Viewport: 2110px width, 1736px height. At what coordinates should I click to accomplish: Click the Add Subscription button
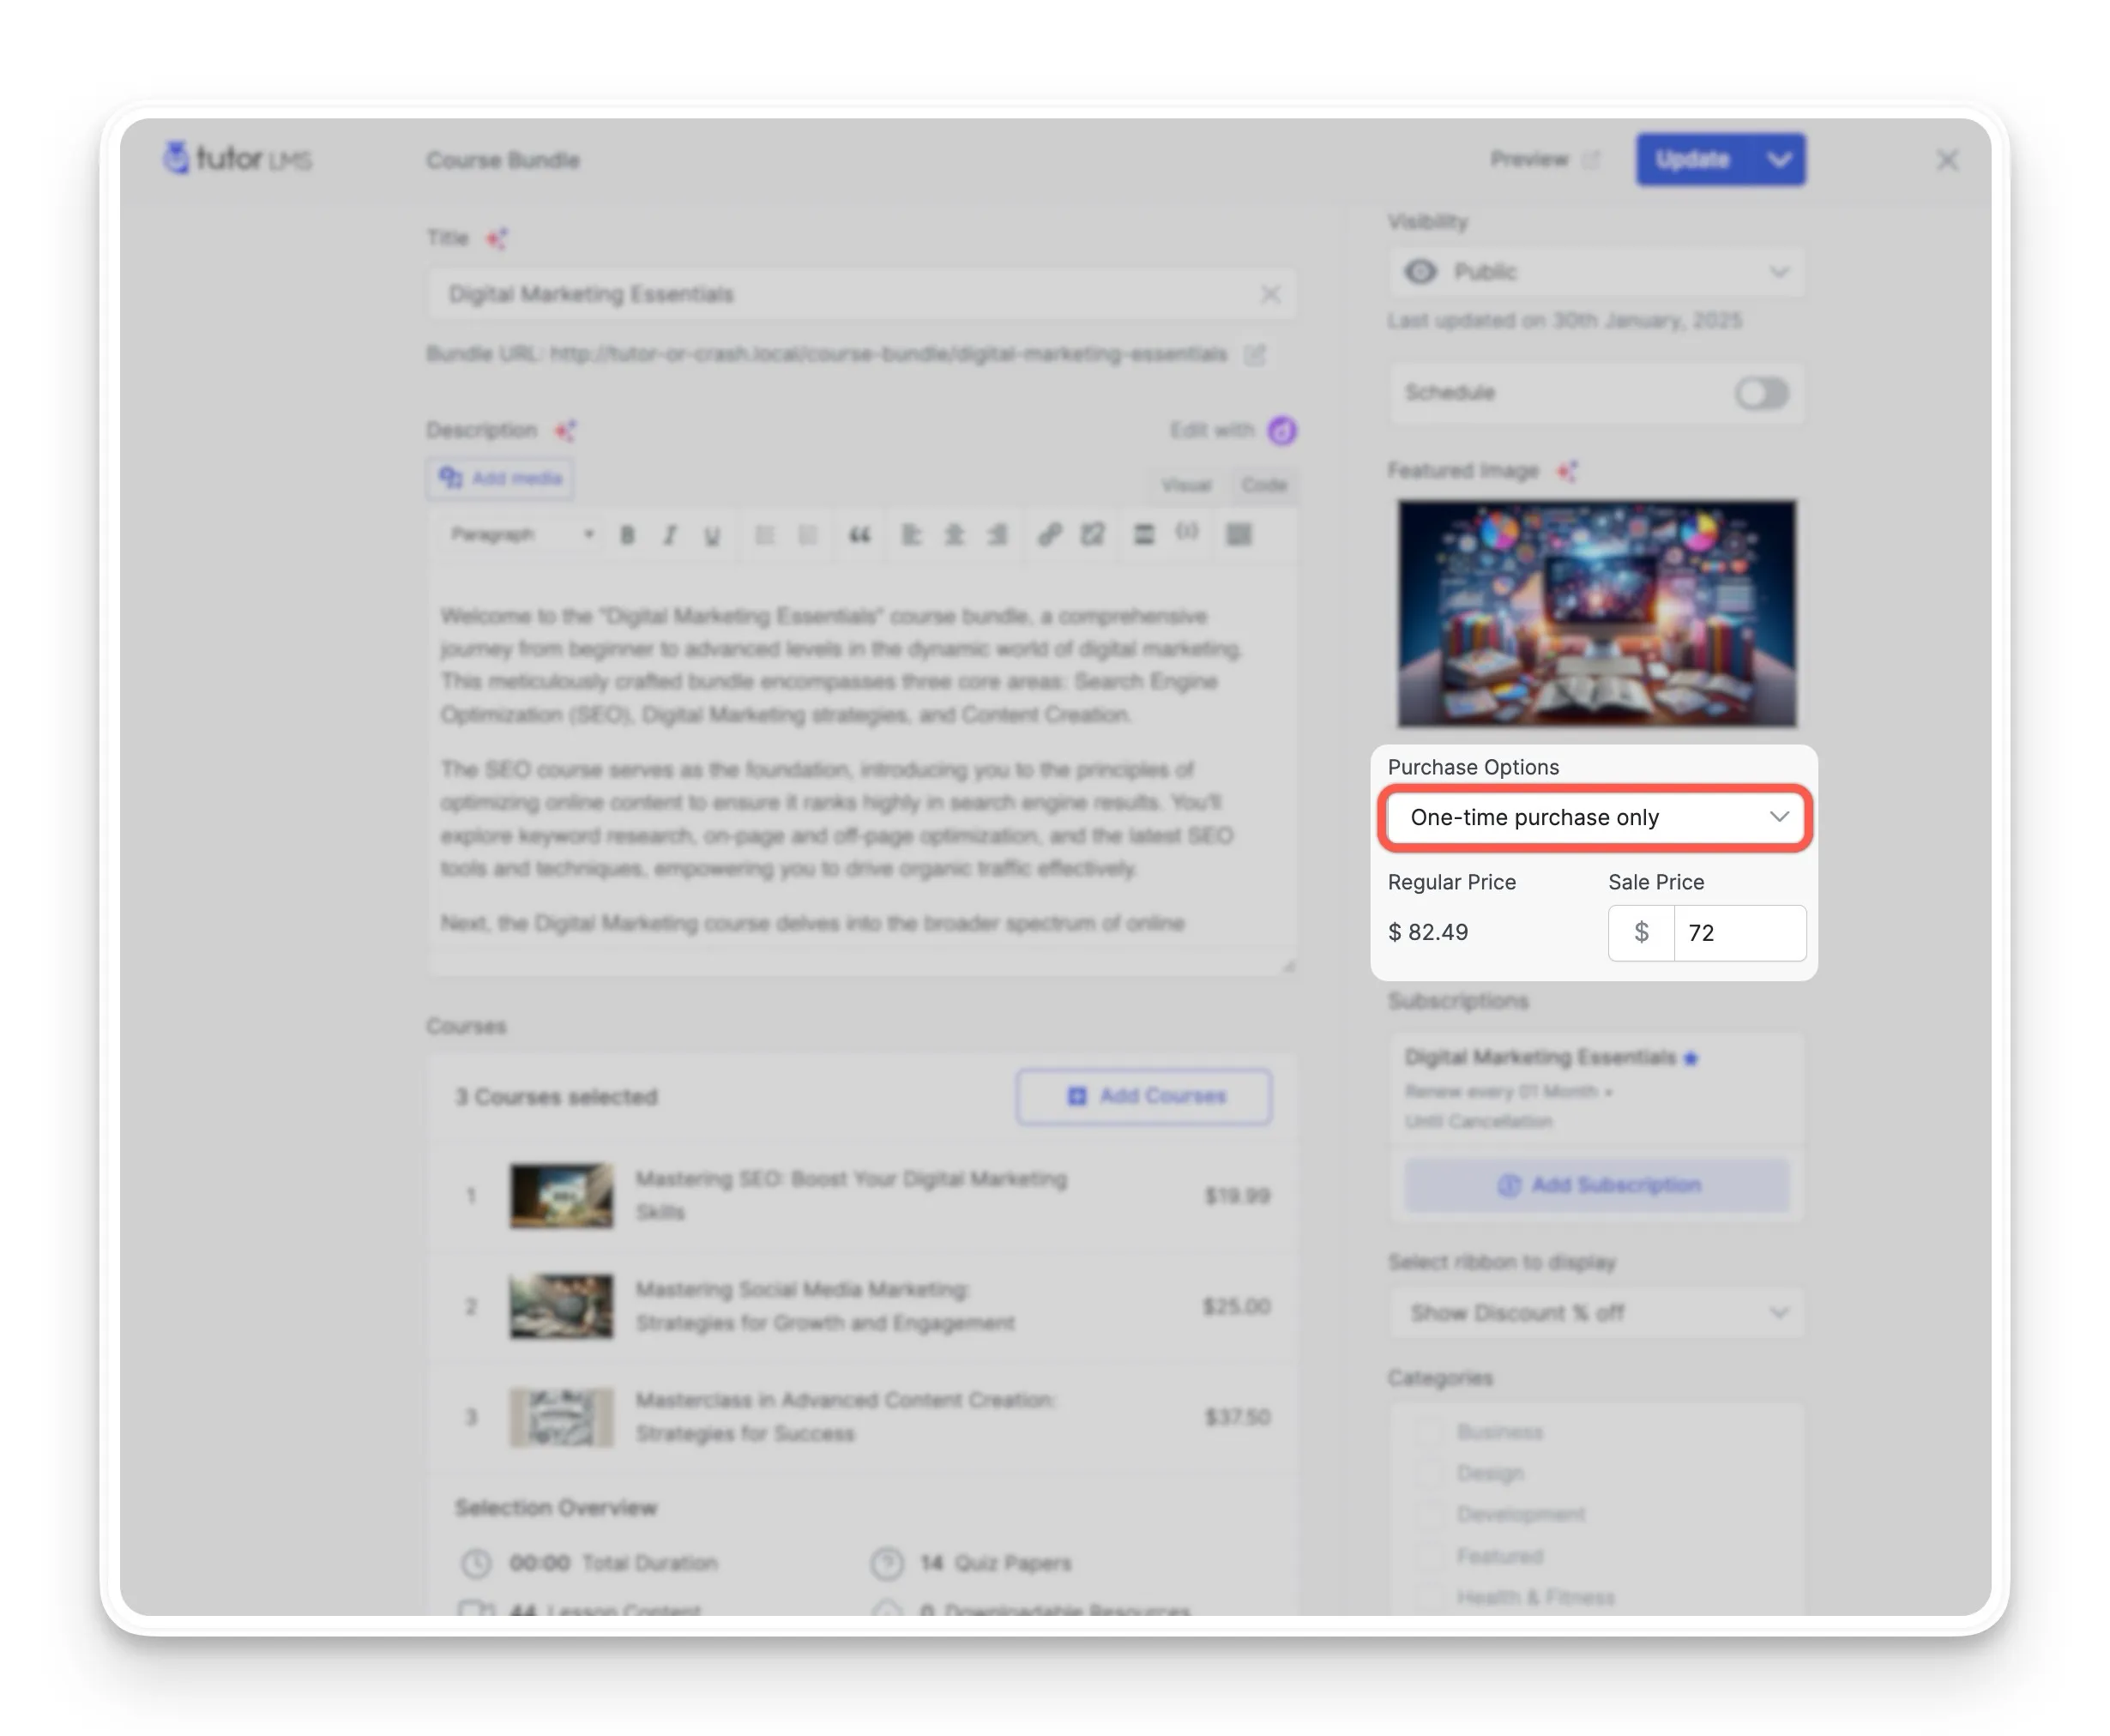point(1597,1185)
